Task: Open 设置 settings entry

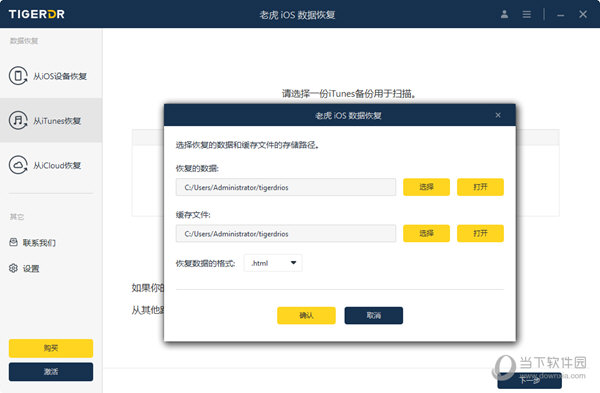Action: pos(31,269)
